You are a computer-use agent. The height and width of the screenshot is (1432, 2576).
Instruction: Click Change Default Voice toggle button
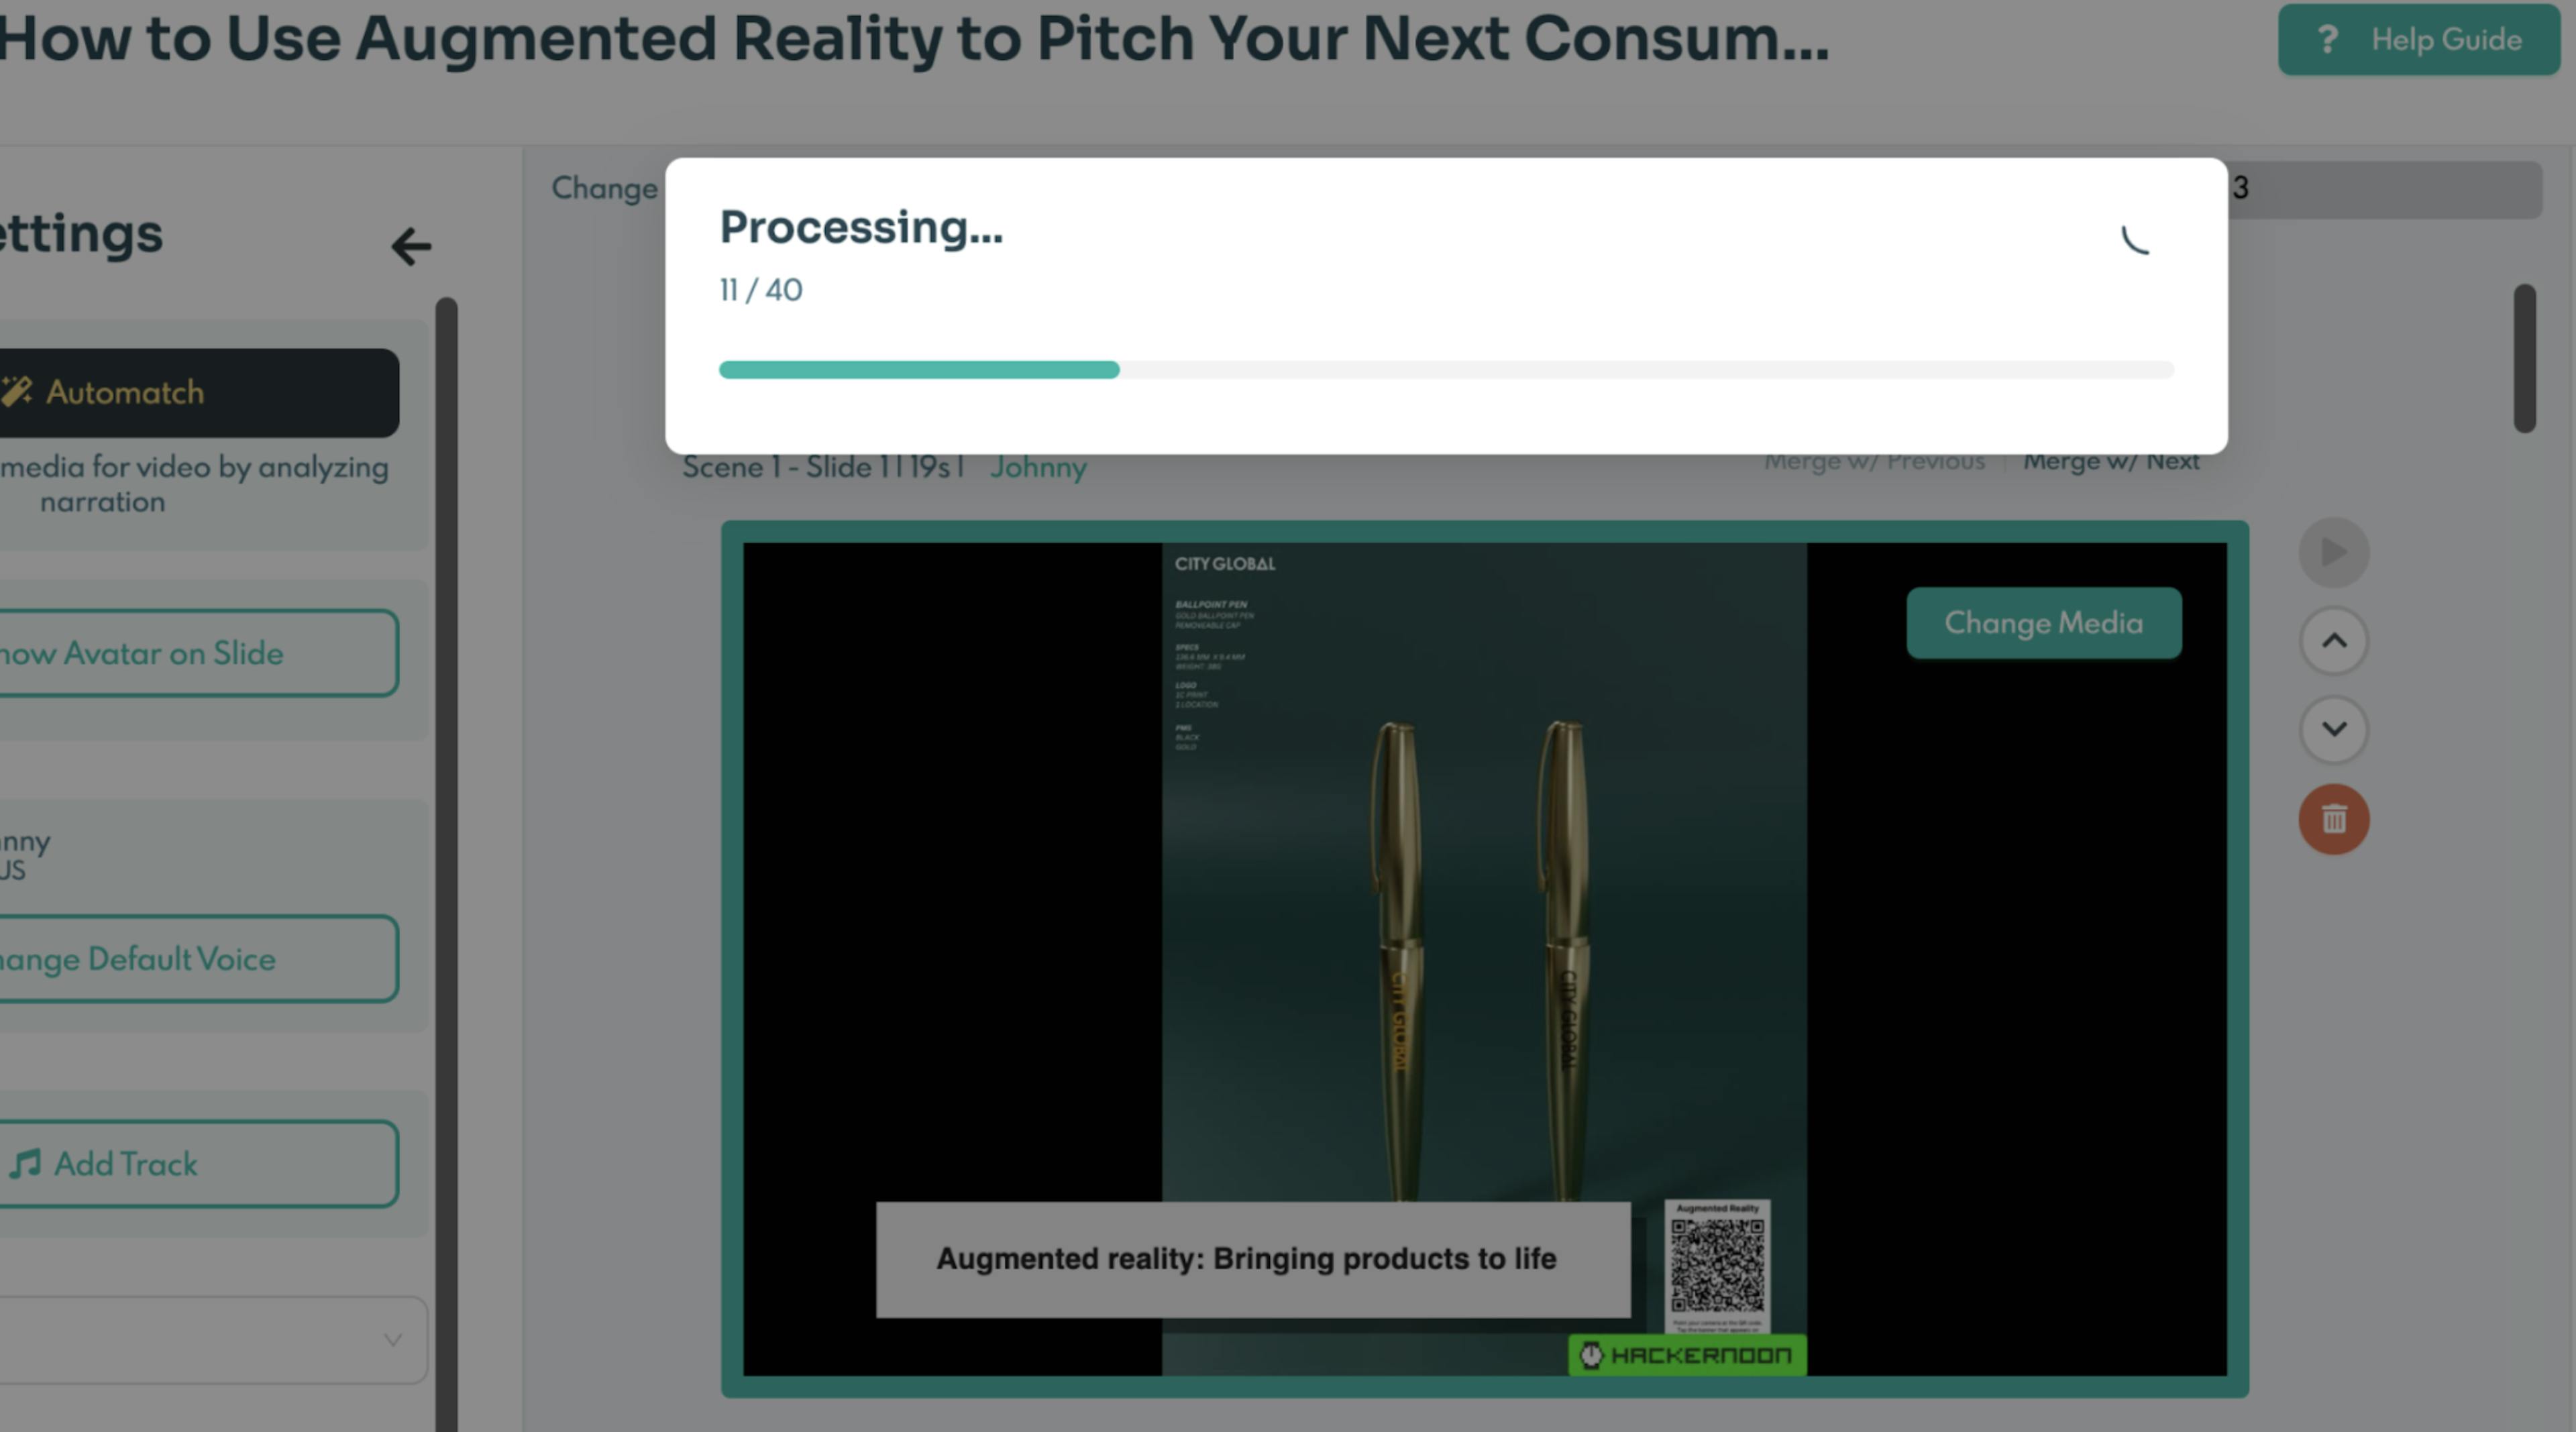click(199, 959)
